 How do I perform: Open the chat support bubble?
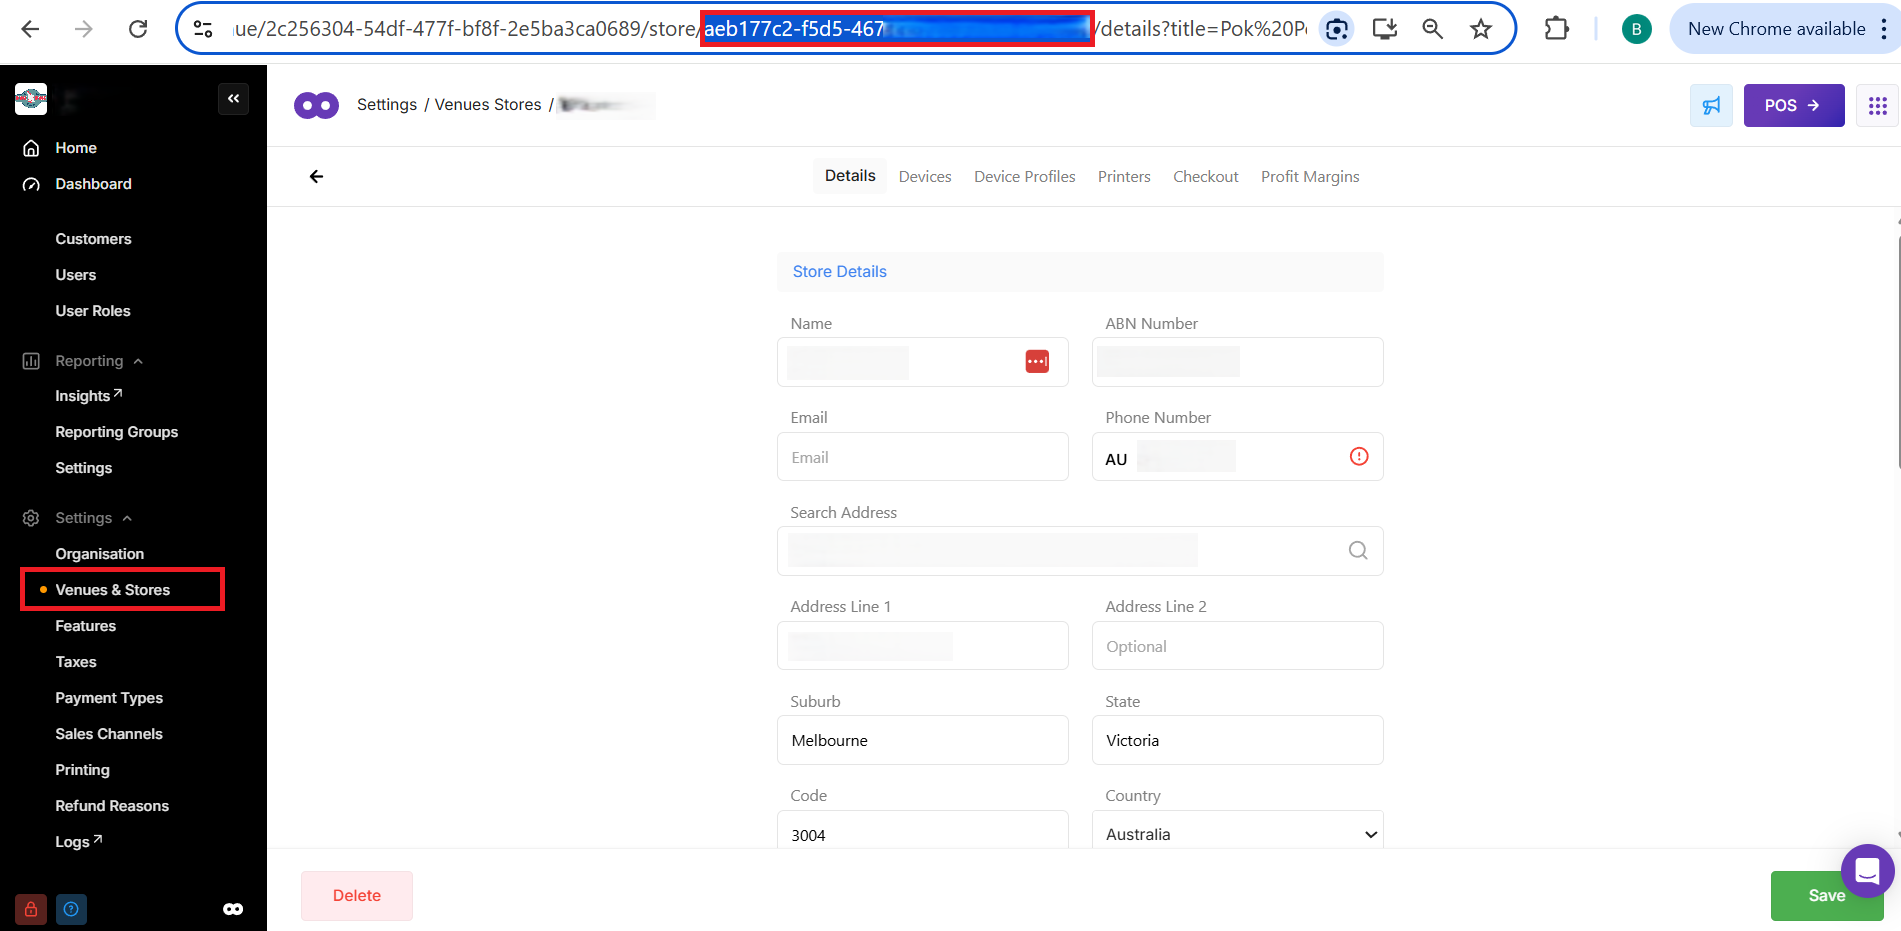pyautogui.click(x=1867, y=871)
